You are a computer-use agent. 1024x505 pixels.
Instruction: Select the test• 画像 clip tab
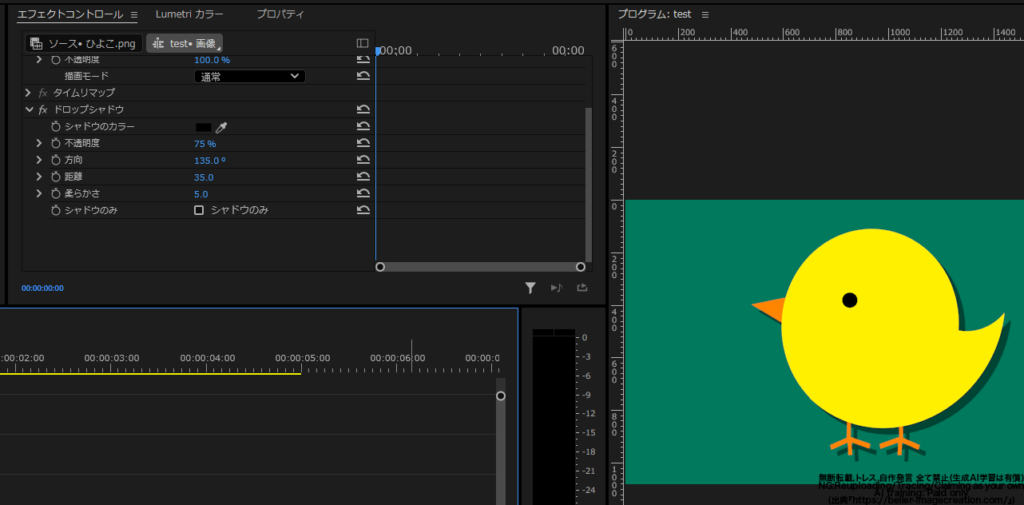tap(185, 44)
